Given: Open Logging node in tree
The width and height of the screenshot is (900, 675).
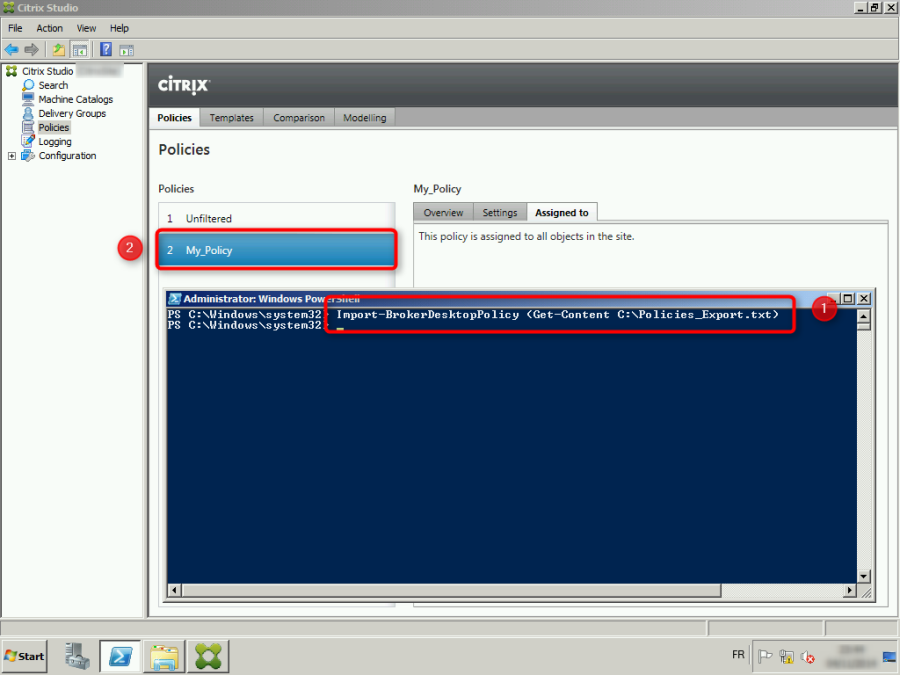Looking at the screenshot, I should point(55,142).
